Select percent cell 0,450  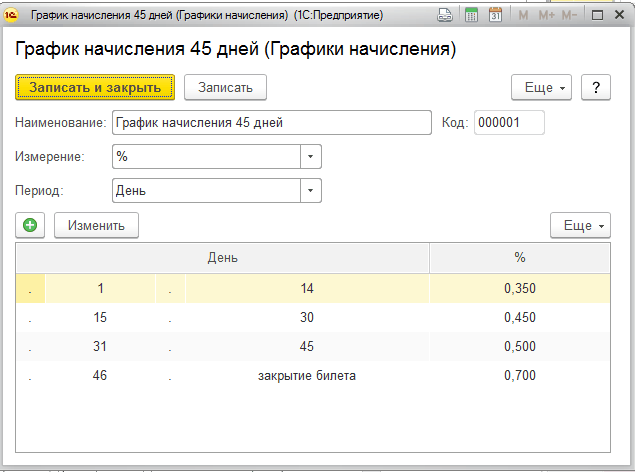[520, 317]
